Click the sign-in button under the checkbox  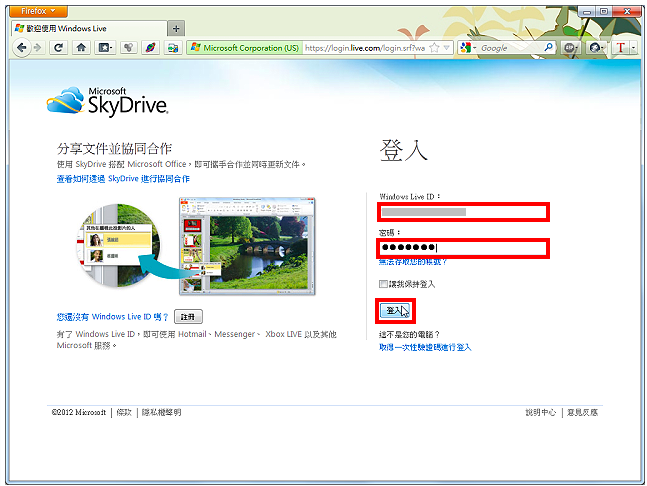(395, 311)
